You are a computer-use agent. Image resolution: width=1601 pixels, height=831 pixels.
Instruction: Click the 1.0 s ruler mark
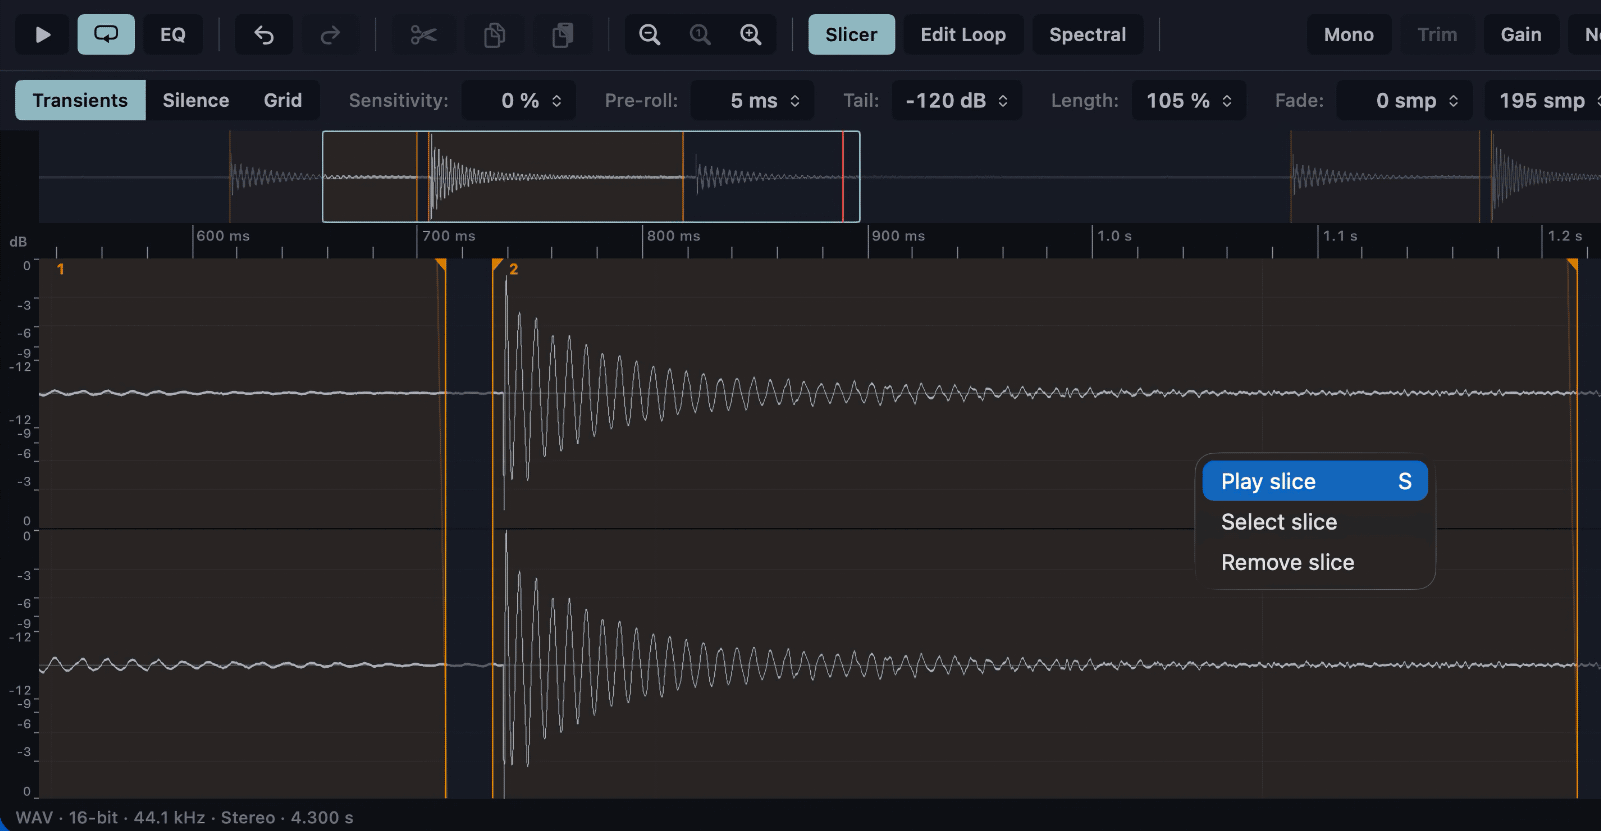pyautogui.click(x=1114, y=236)
